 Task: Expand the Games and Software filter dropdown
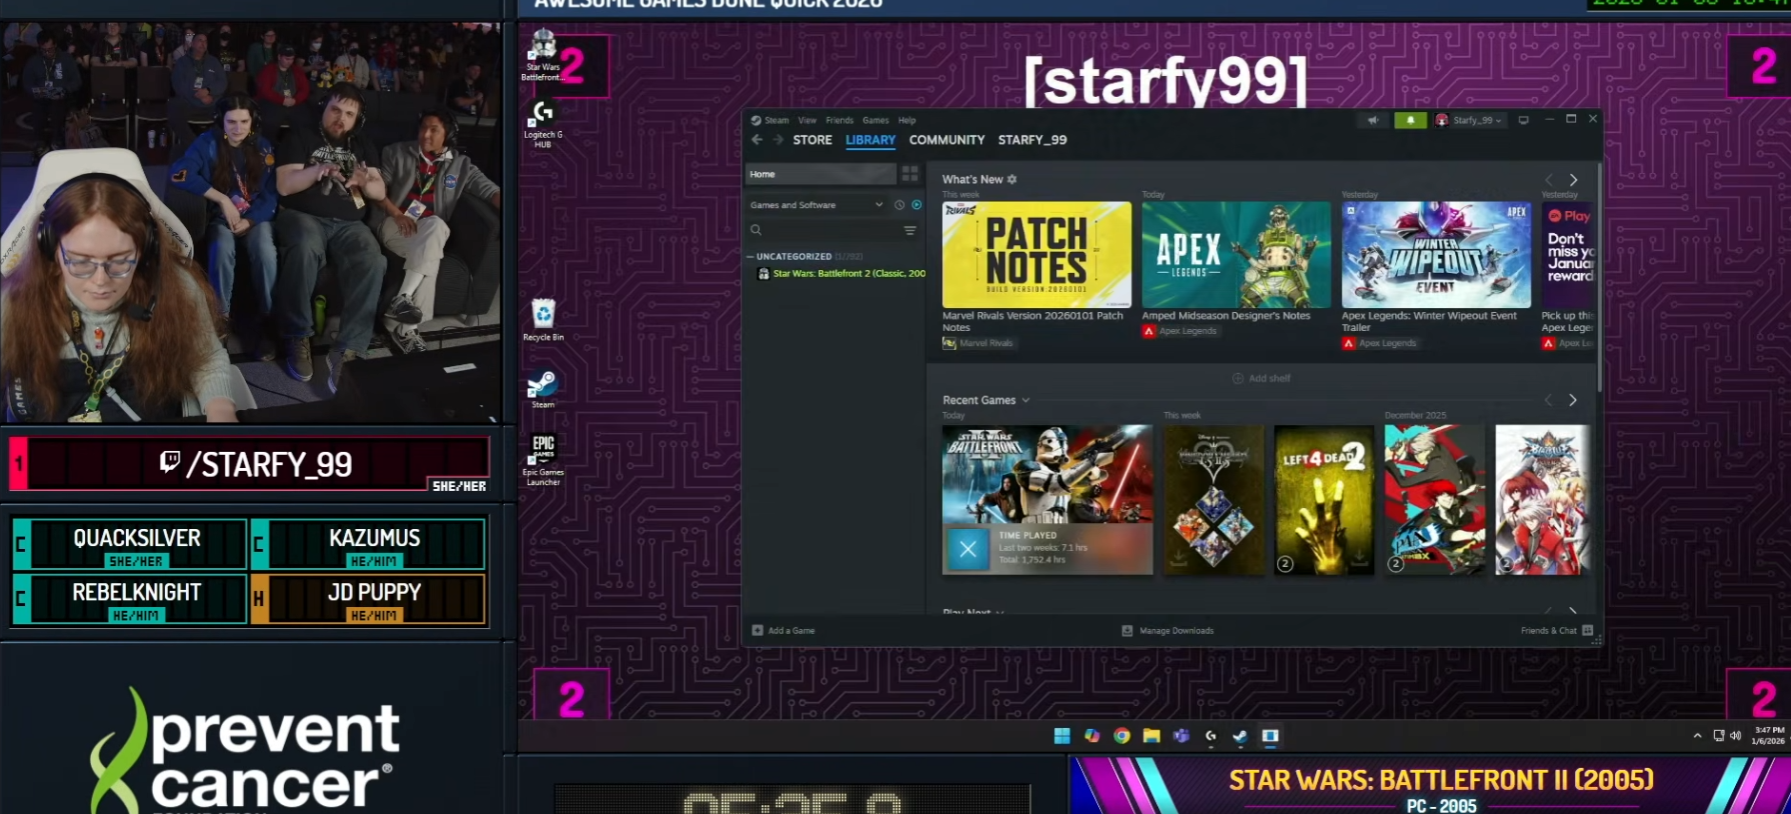click(x=879, y=205)
